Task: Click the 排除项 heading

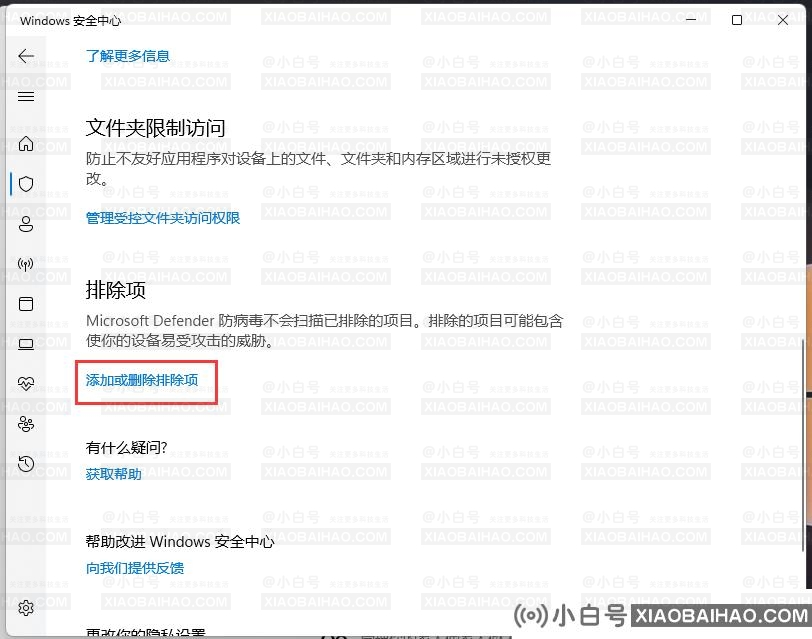Action: pos(116,290)
